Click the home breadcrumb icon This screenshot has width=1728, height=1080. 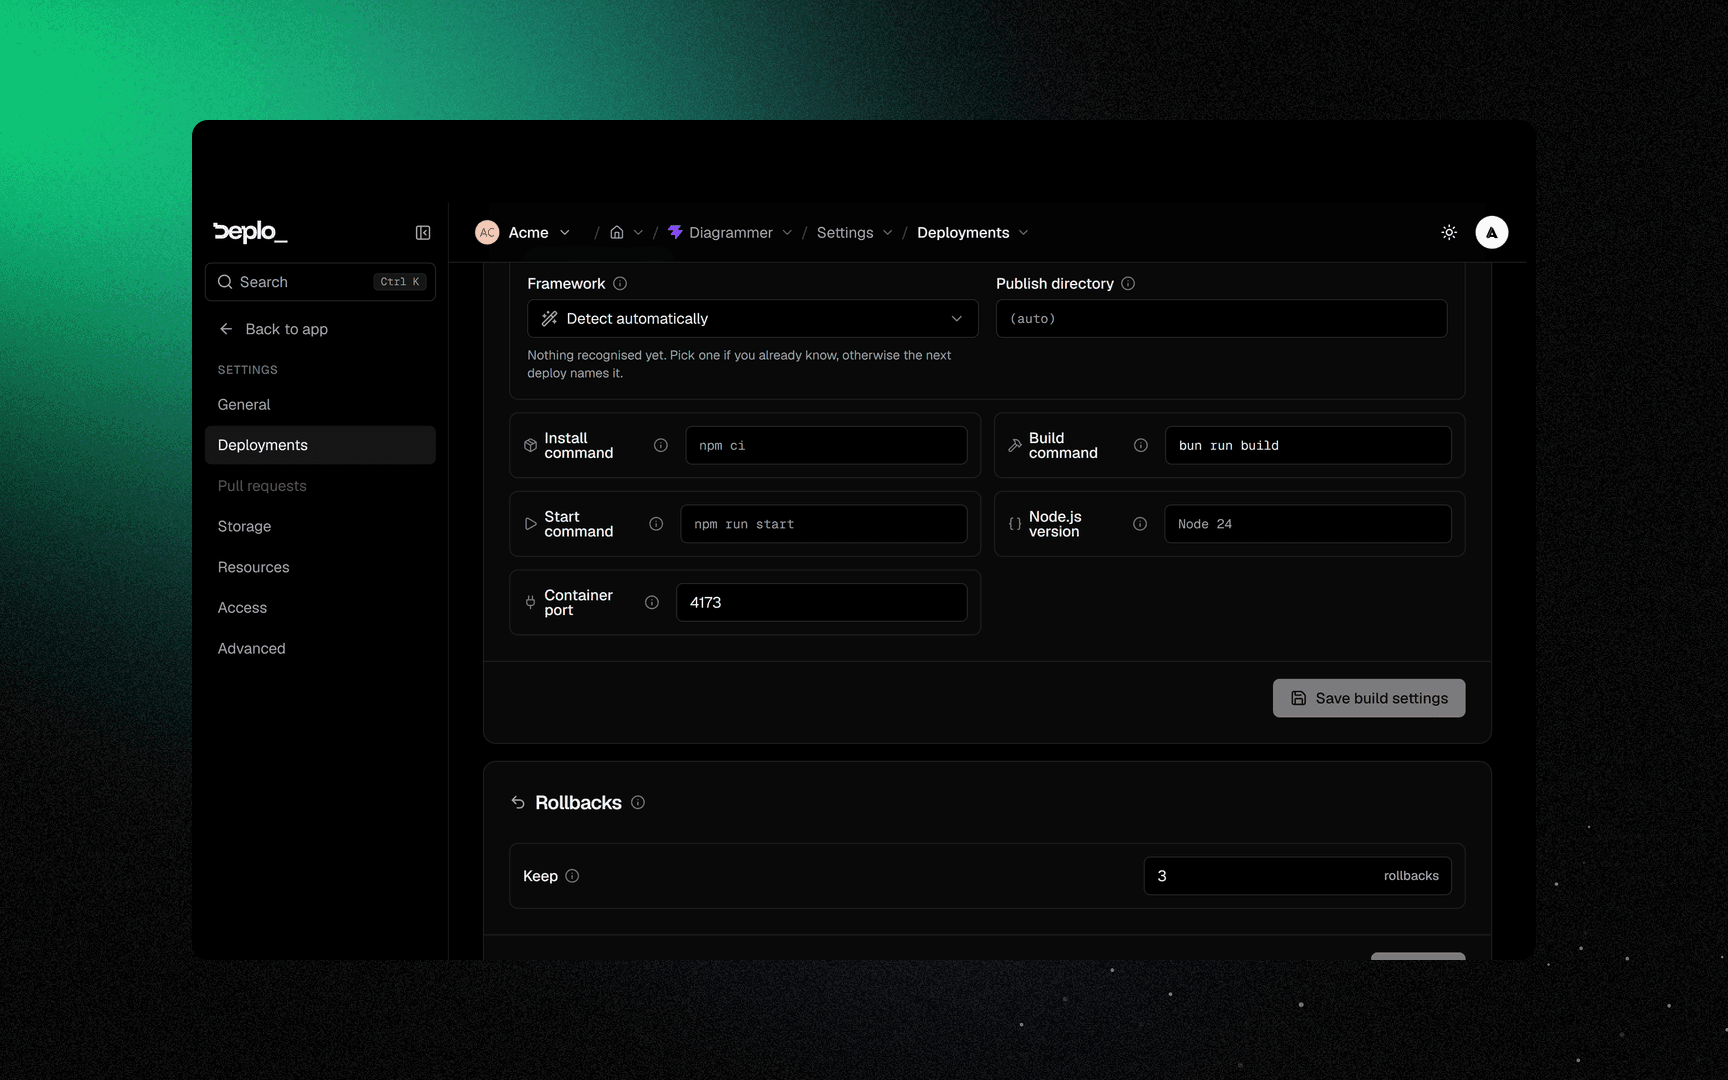point(617,232)
